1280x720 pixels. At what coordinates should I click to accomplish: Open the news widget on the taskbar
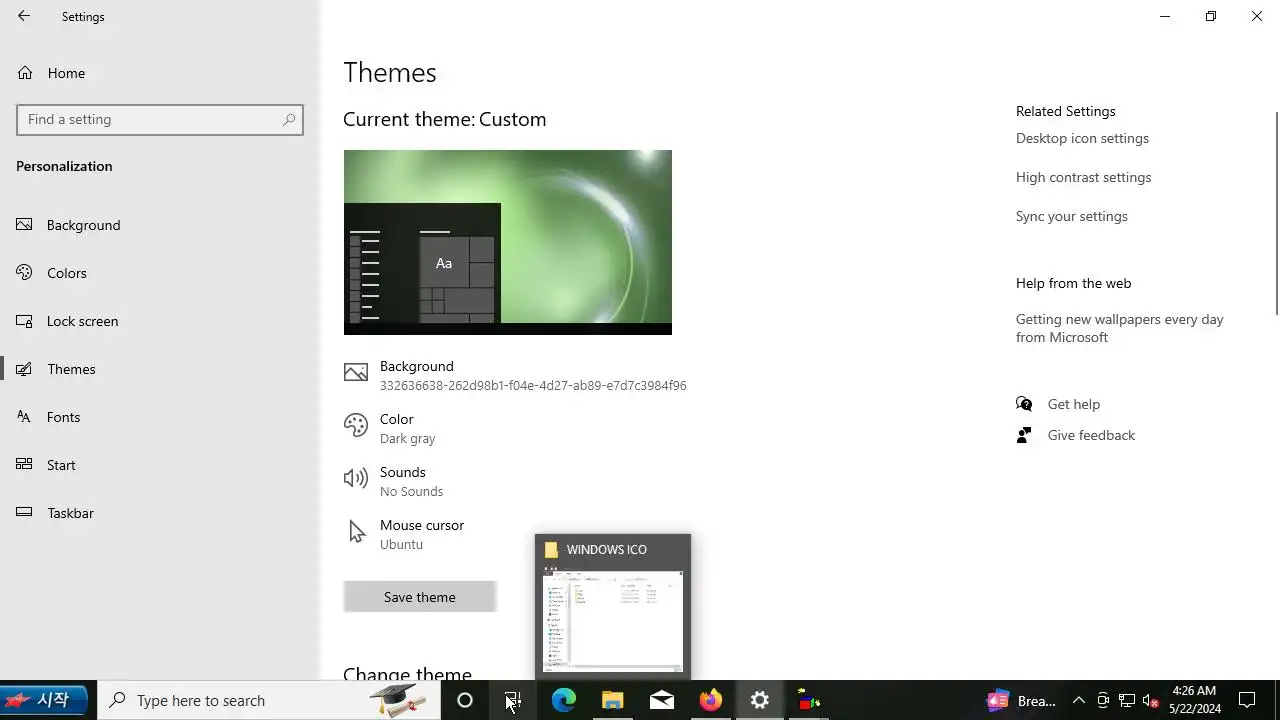1021,701
